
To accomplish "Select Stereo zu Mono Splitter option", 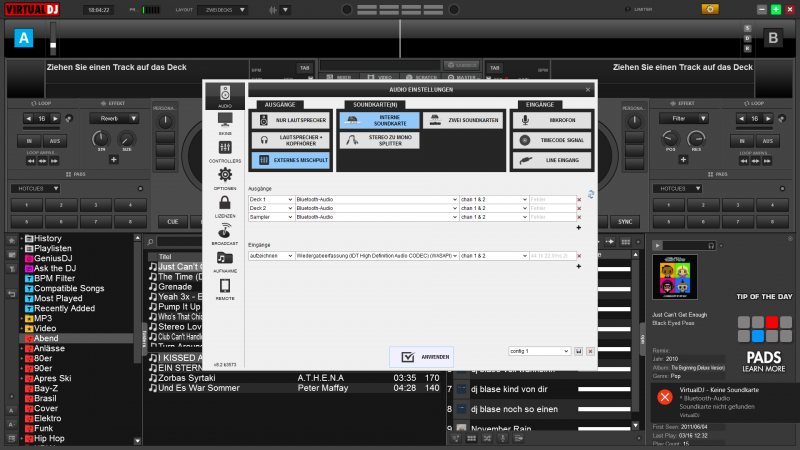I will coord(380,140).
